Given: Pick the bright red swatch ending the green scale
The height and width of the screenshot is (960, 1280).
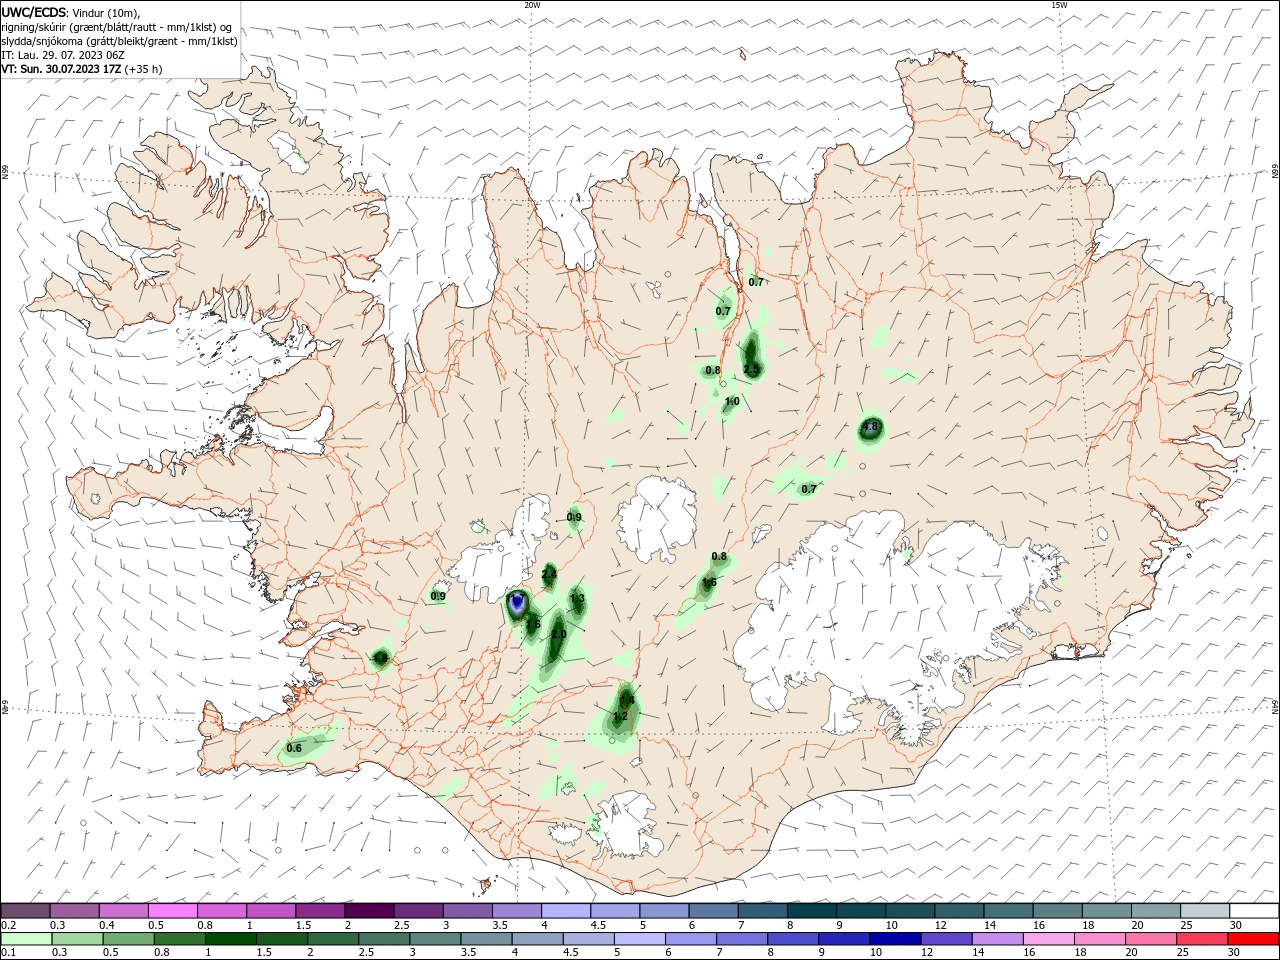Looking at the screenshot, I should click(x=1253, y=939).
